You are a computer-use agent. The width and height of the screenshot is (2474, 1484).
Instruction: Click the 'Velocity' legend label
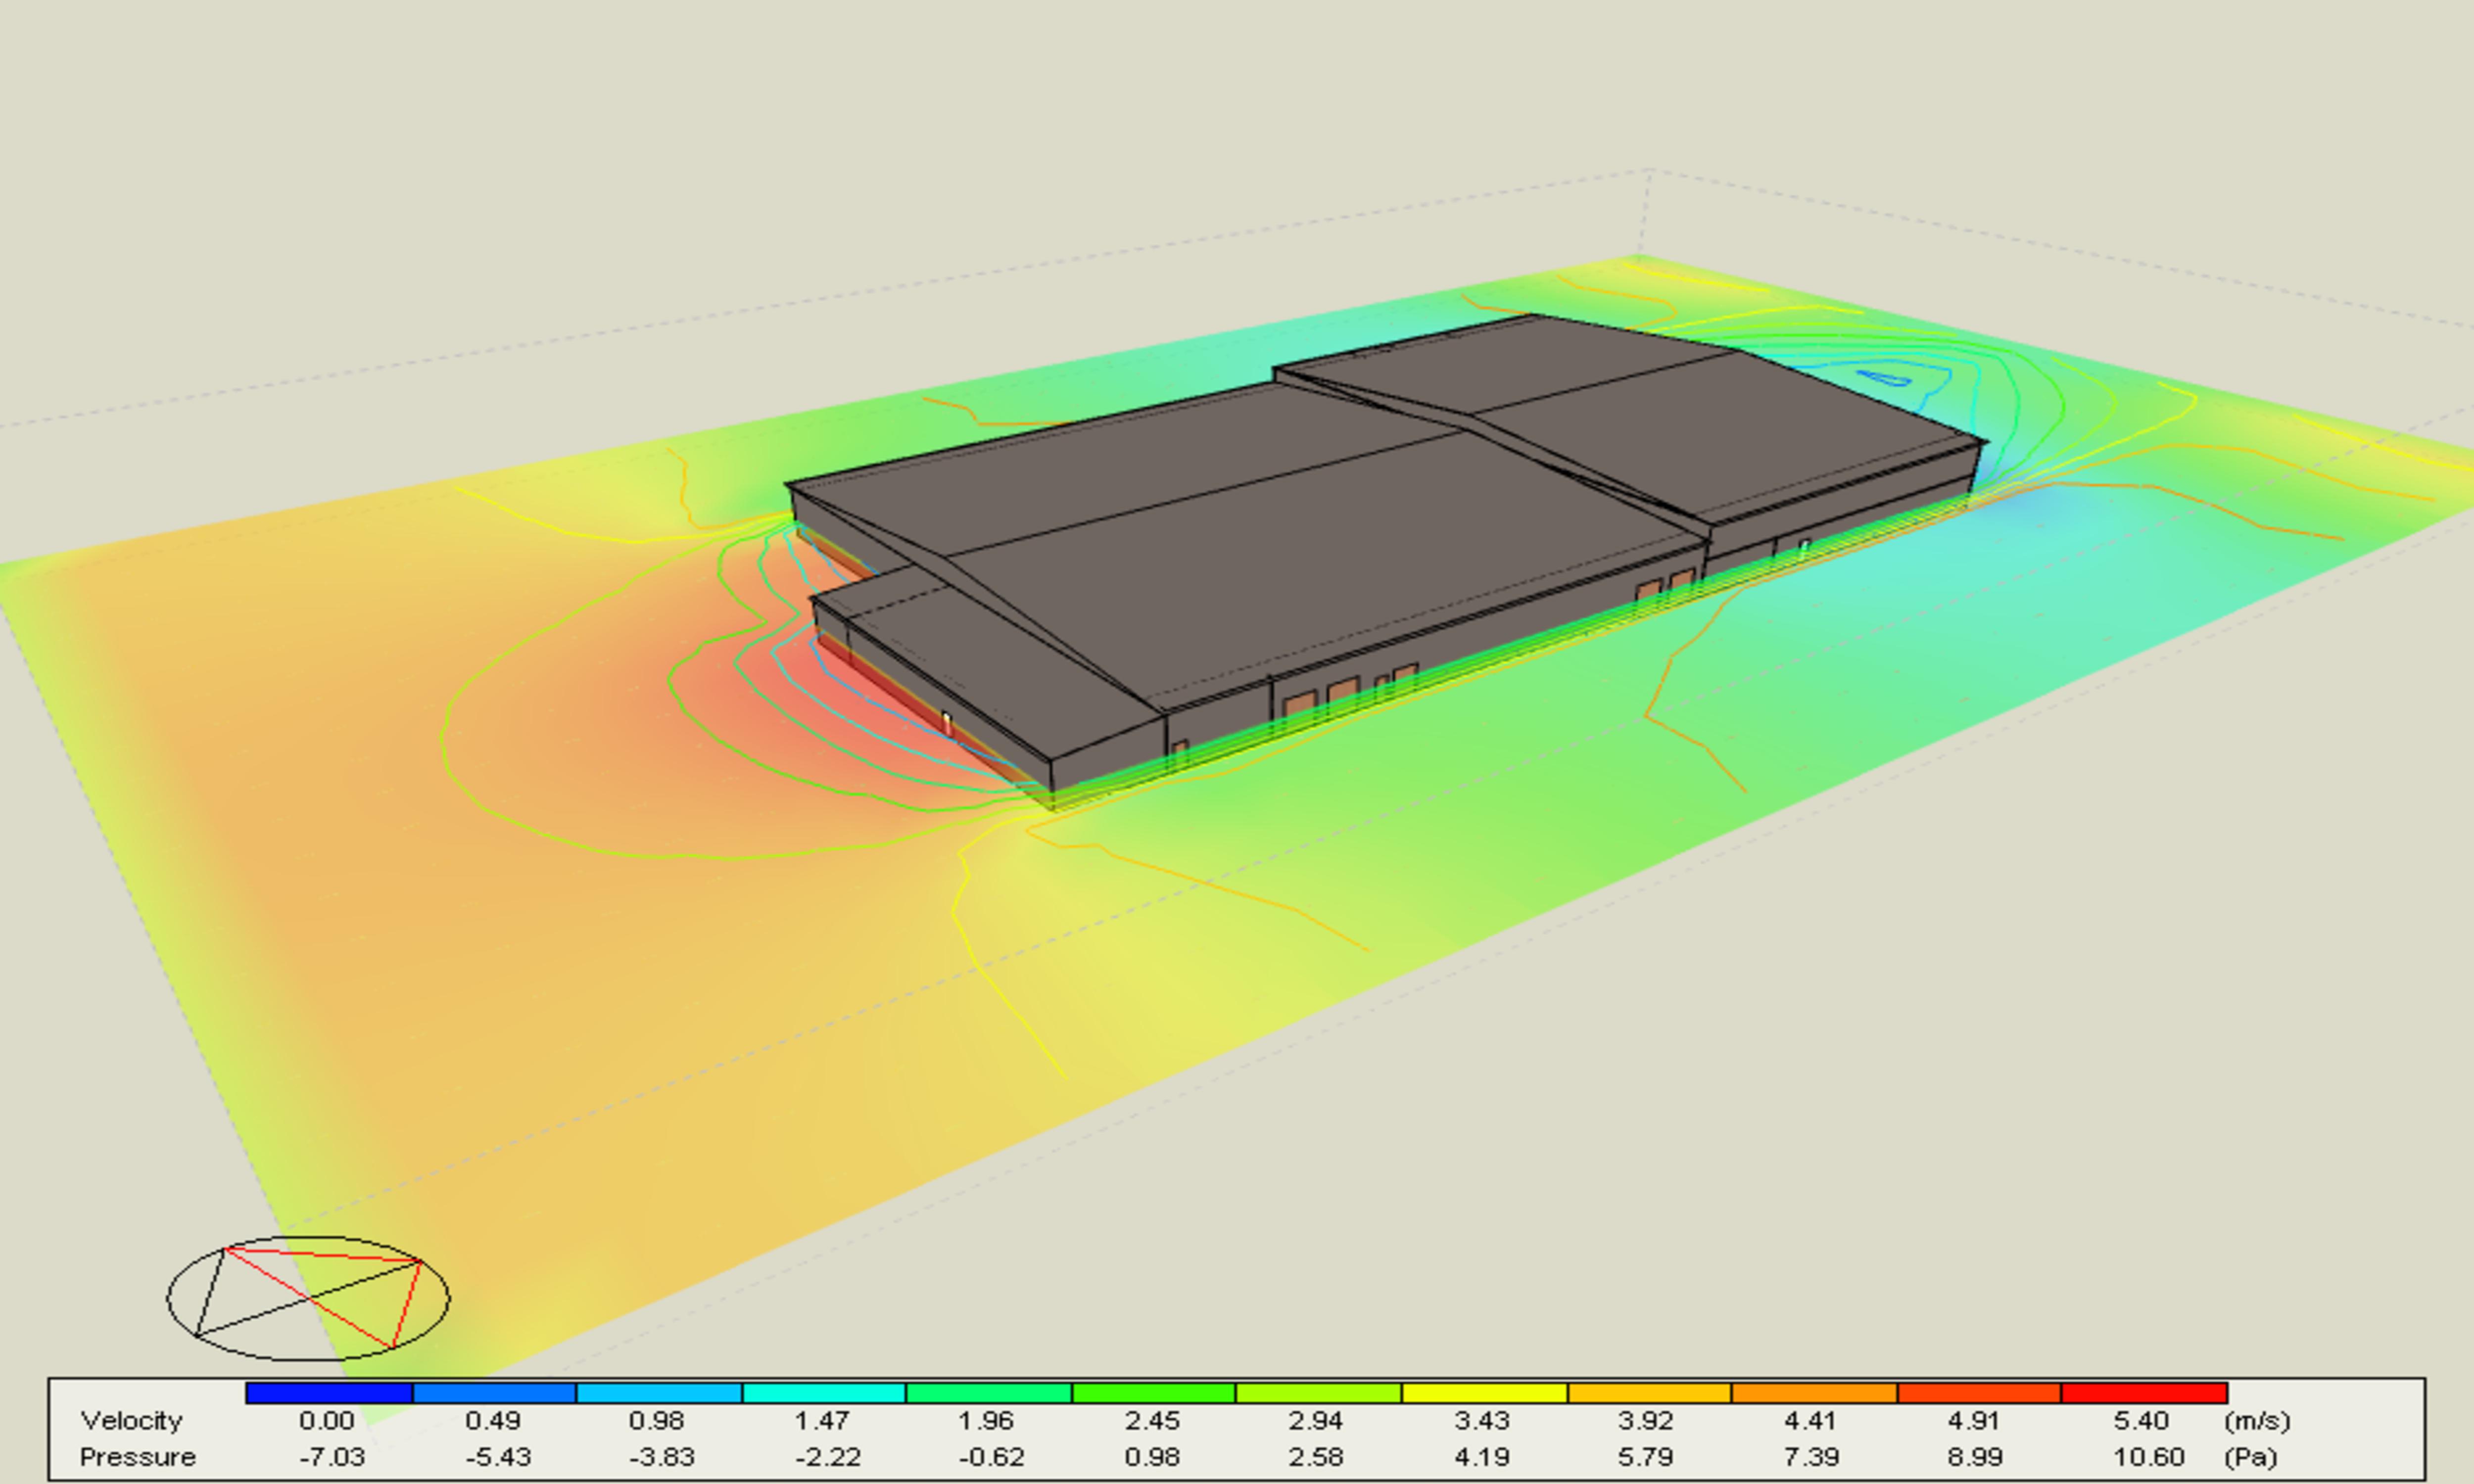(131, 1421)
